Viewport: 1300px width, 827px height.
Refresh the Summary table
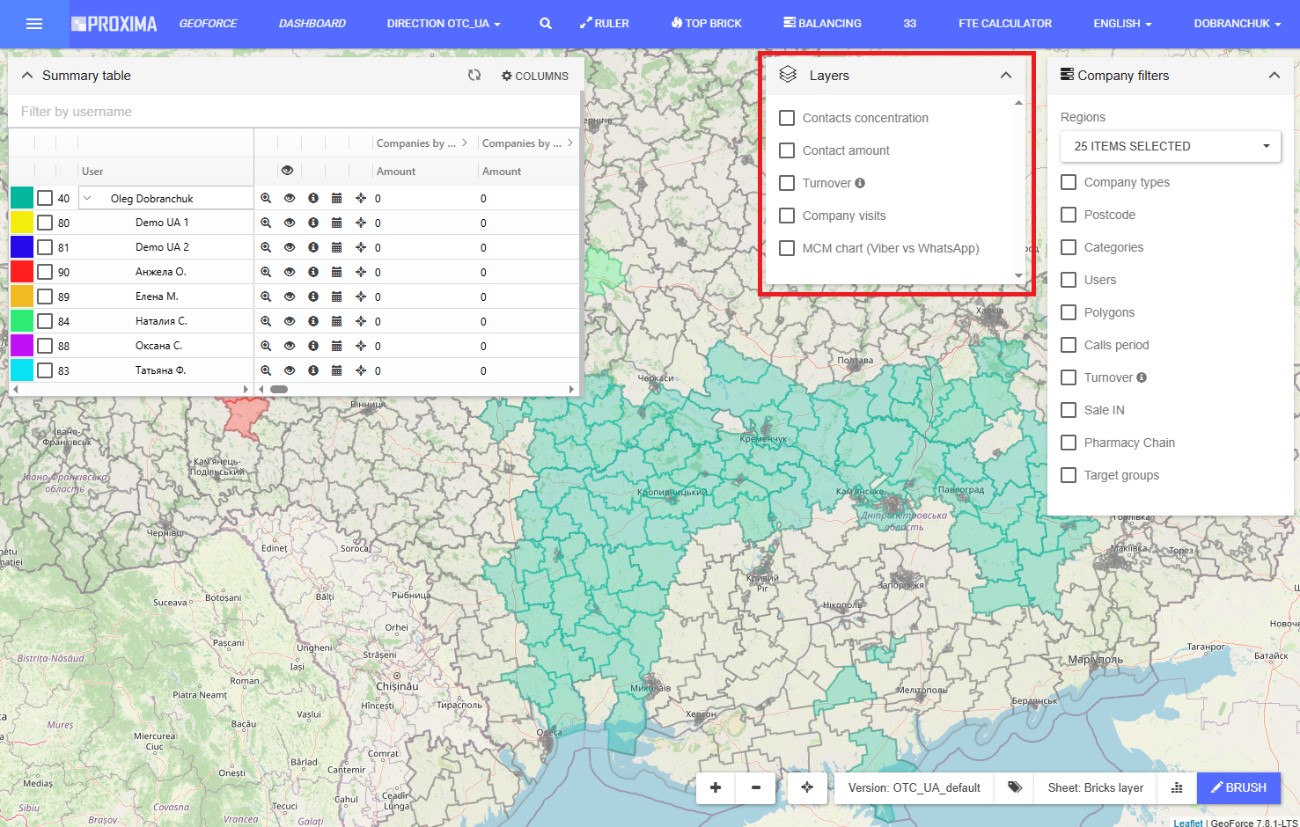[x=474, y=75]
